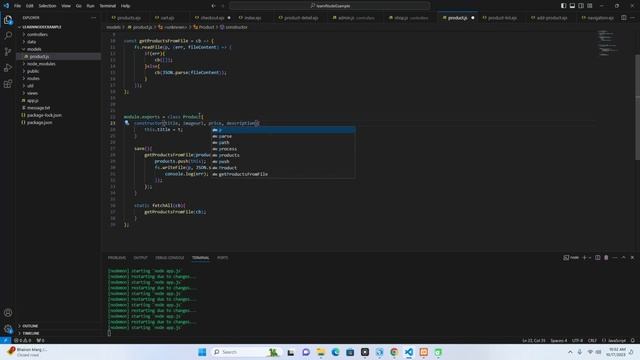Toggle the bottom panel layout button
The image size is (640, 360).
click(572, 6)
